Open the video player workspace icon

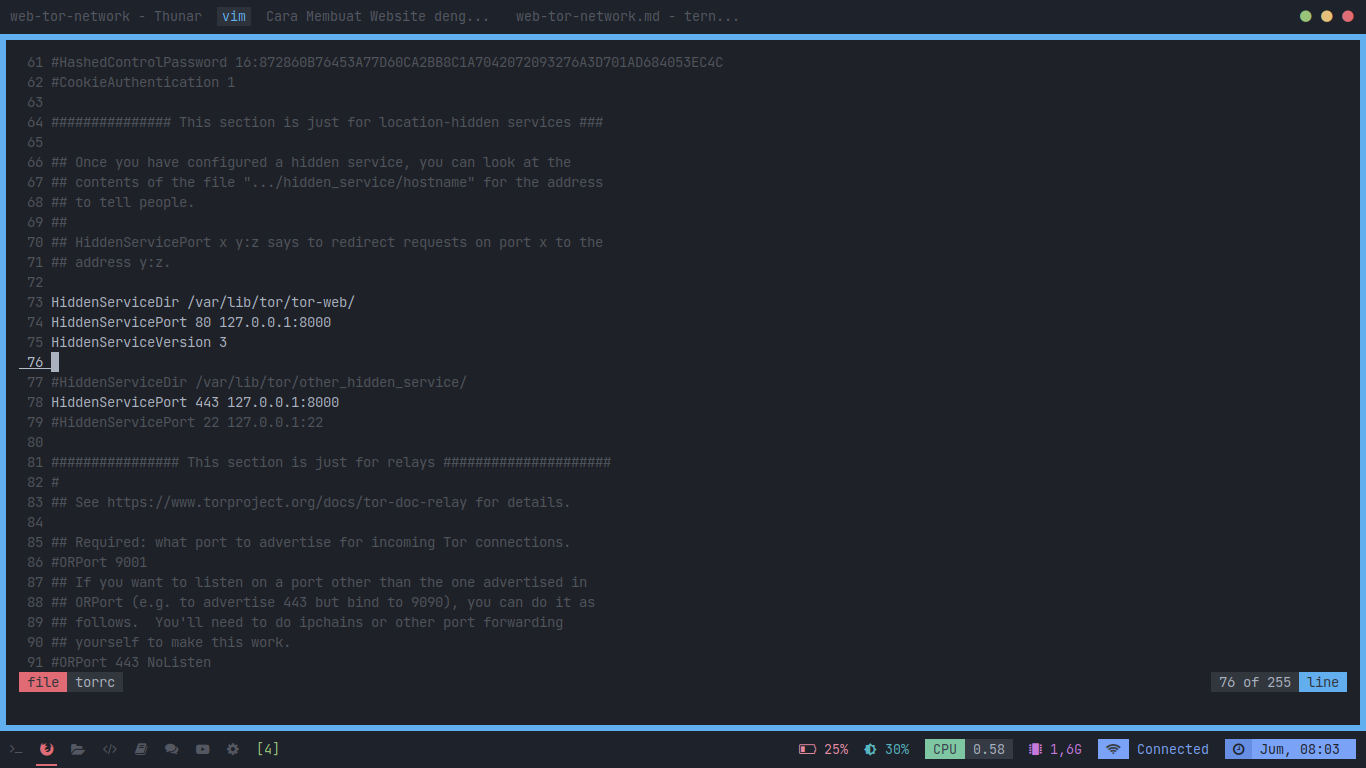pyautogui.click(x=203, y=749)
